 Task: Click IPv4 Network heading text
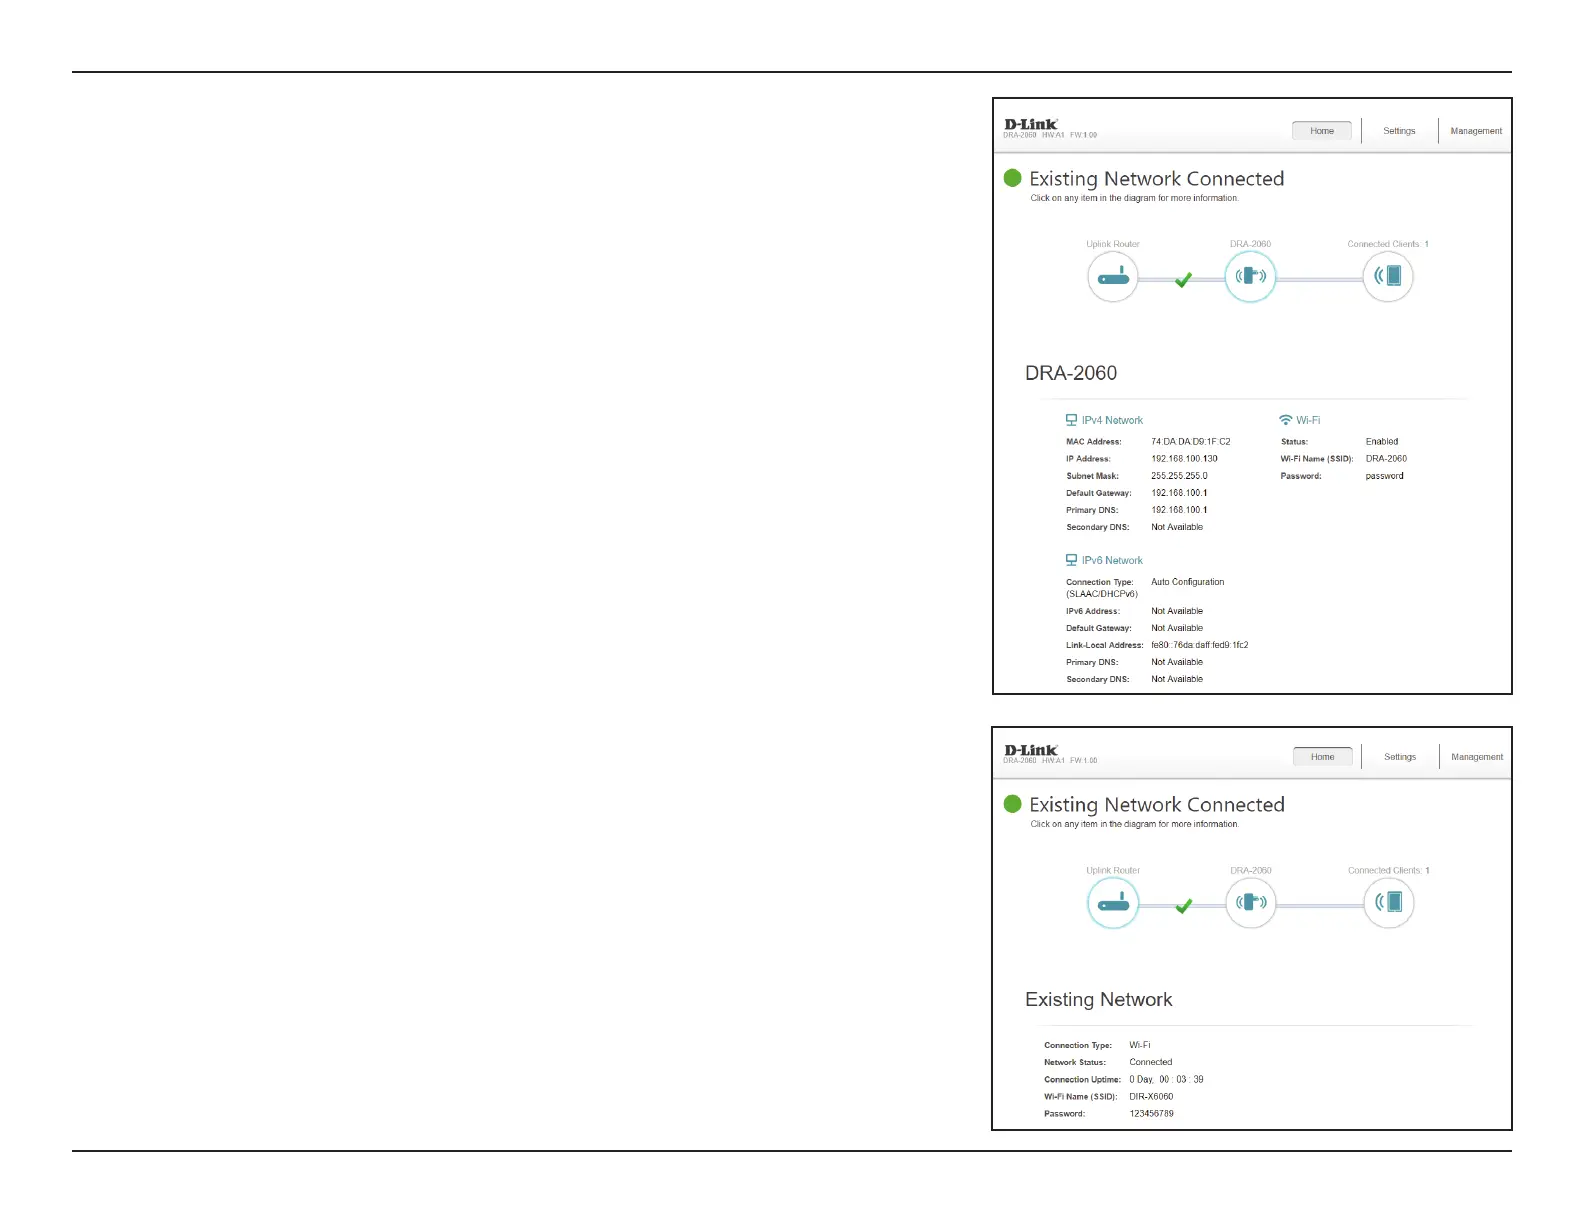click(1112, 420)
